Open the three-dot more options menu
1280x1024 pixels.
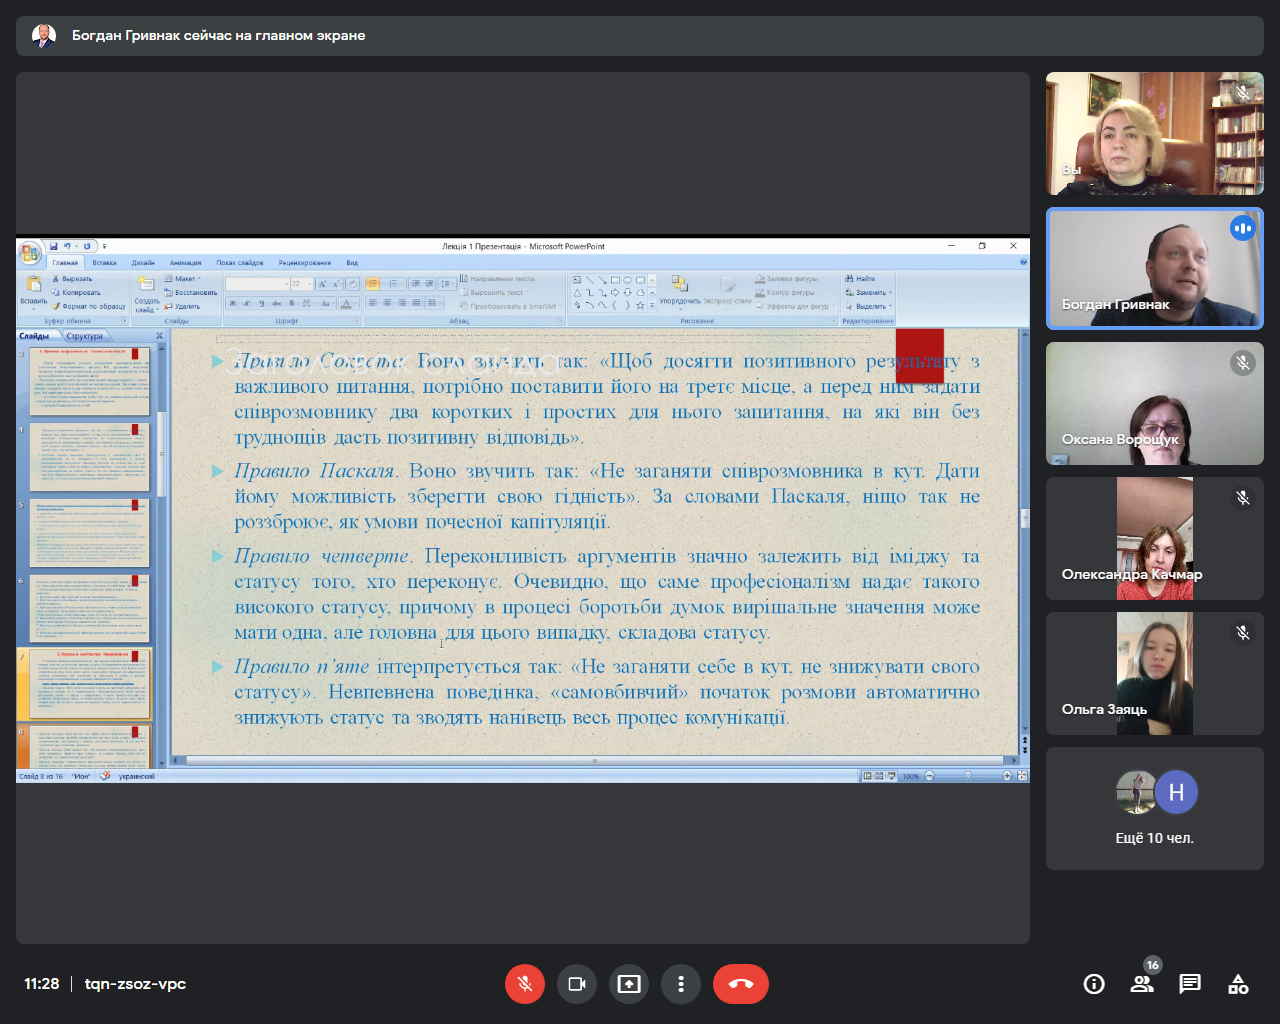(681, 984)
